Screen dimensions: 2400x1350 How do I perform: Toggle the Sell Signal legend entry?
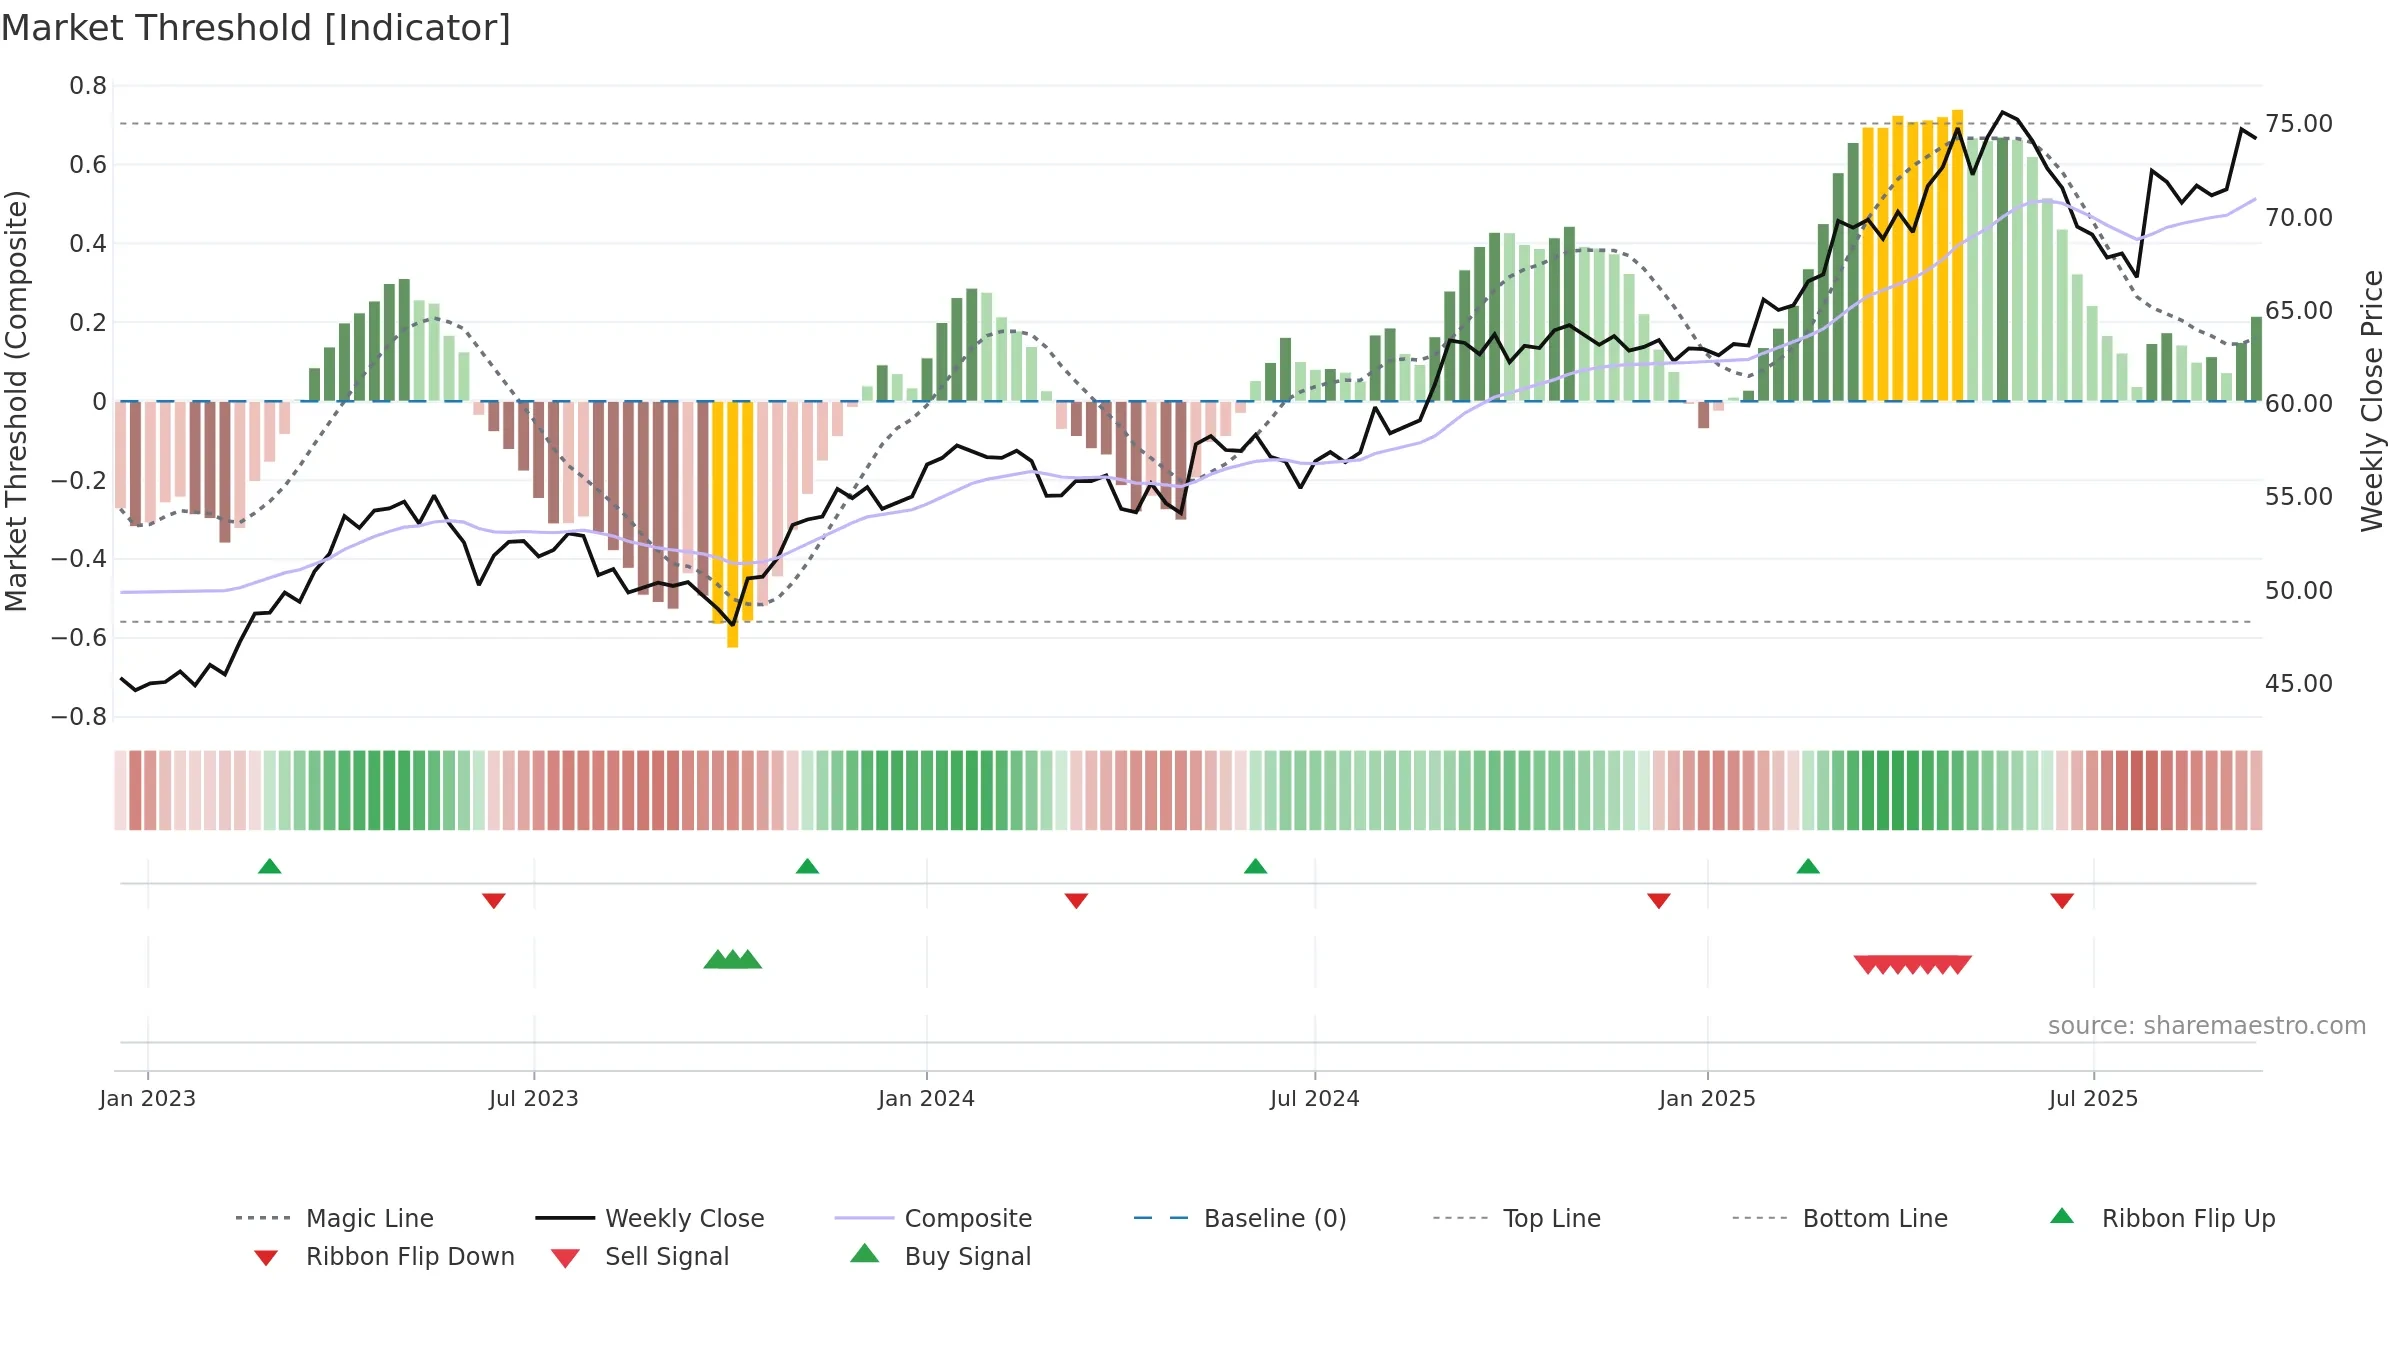coord(640,1256)
